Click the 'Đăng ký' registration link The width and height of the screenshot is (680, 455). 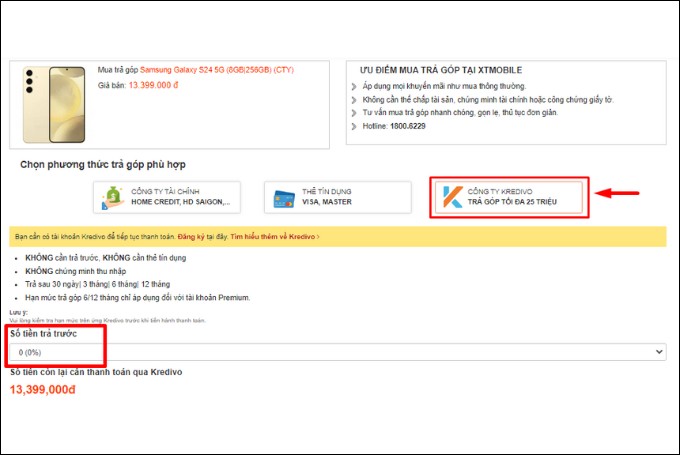coord(191,236)
